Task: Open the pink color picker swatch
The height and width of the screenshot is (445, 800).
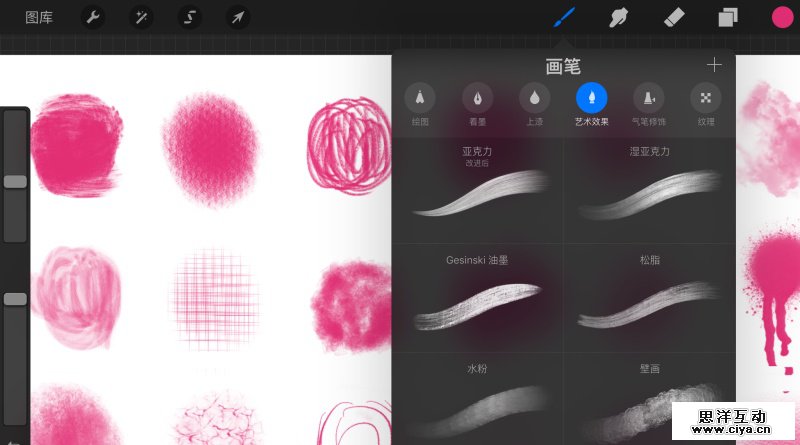Action: click(781, 17)
